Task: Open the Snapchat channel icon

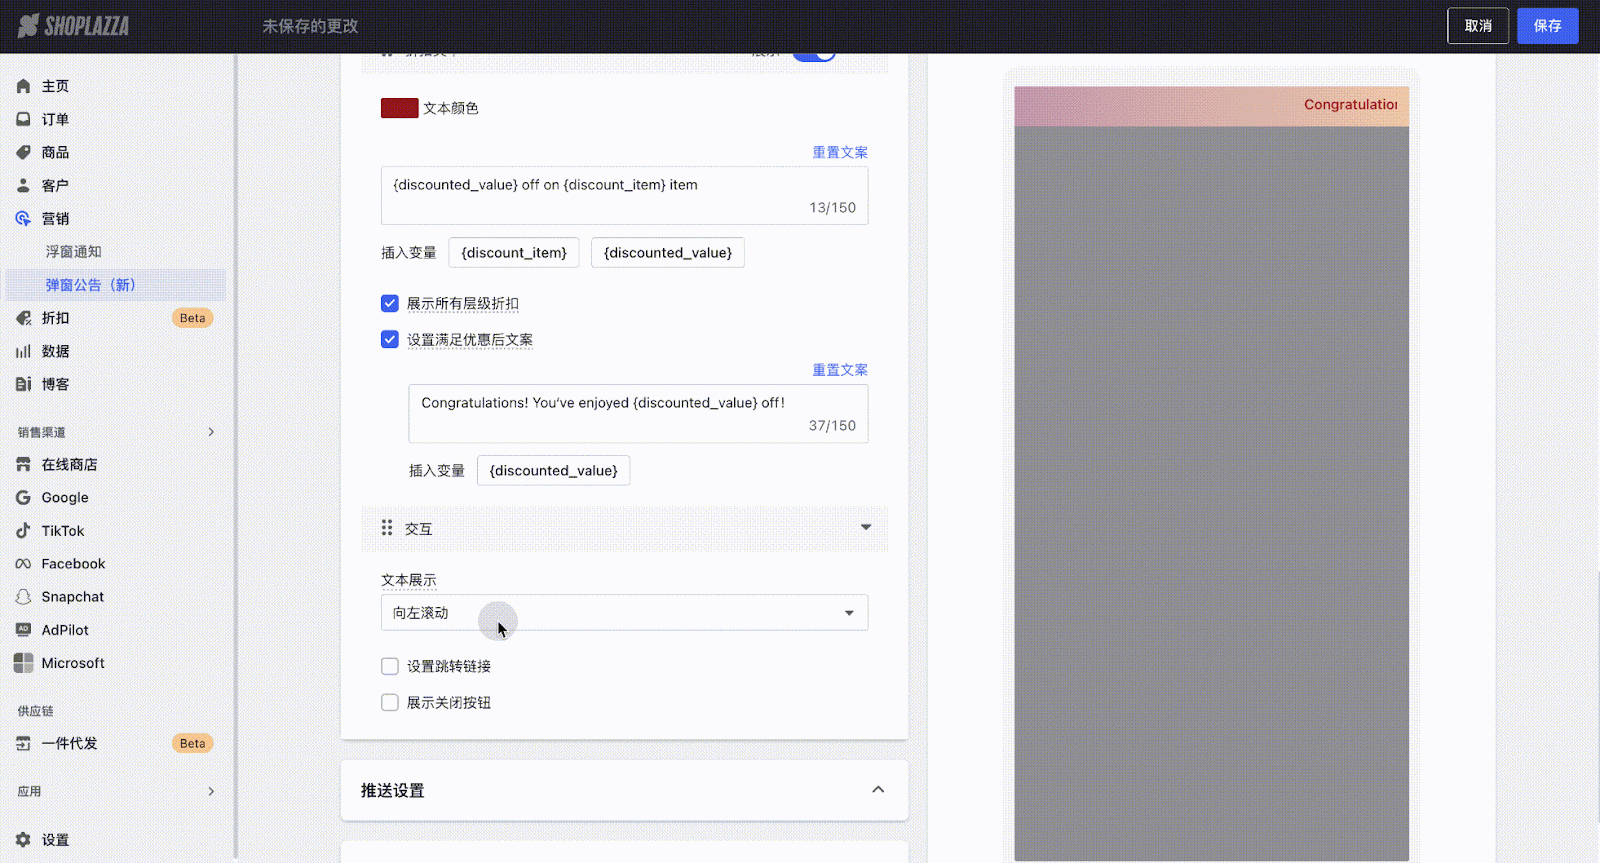Action: click(x=23, y=597)
